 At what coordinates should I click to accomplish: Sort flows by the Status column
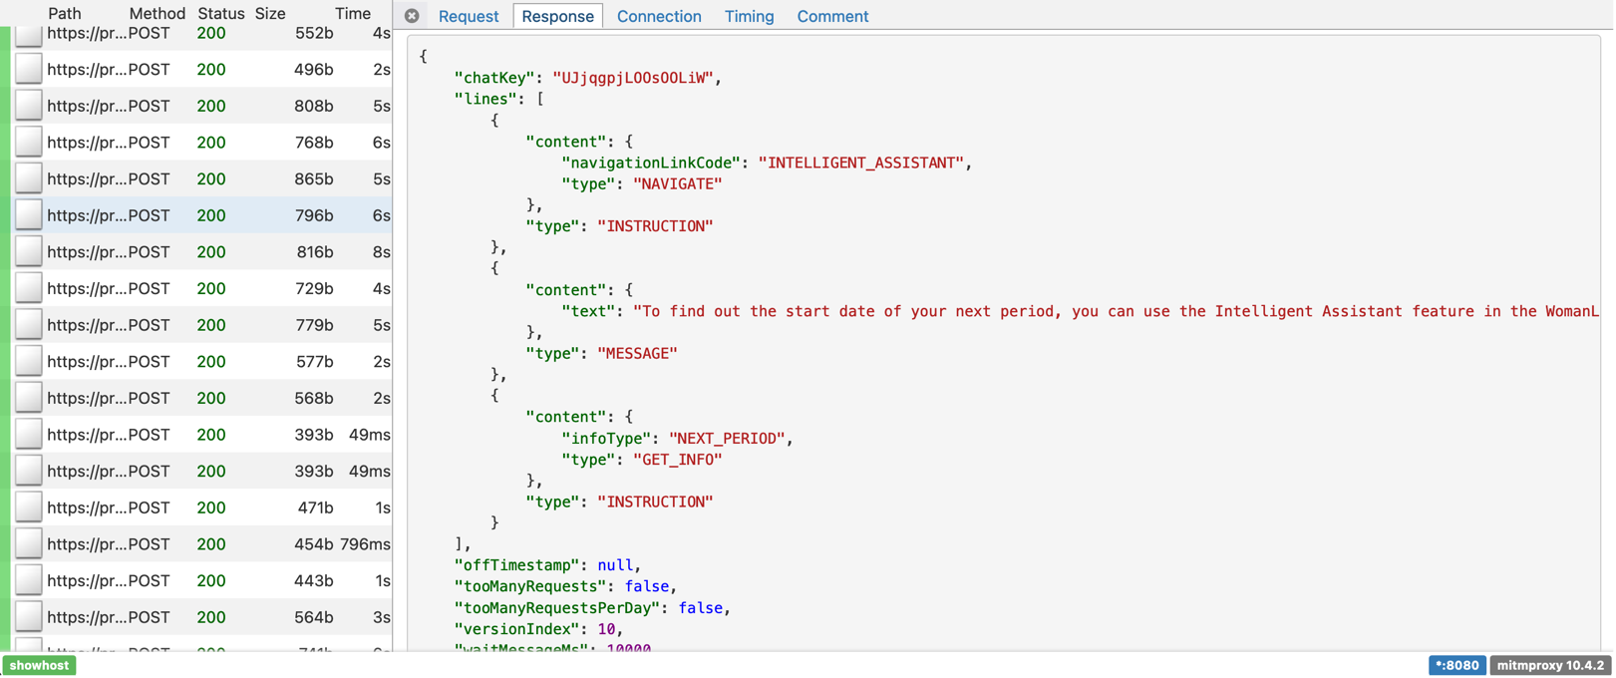point(221,13)
